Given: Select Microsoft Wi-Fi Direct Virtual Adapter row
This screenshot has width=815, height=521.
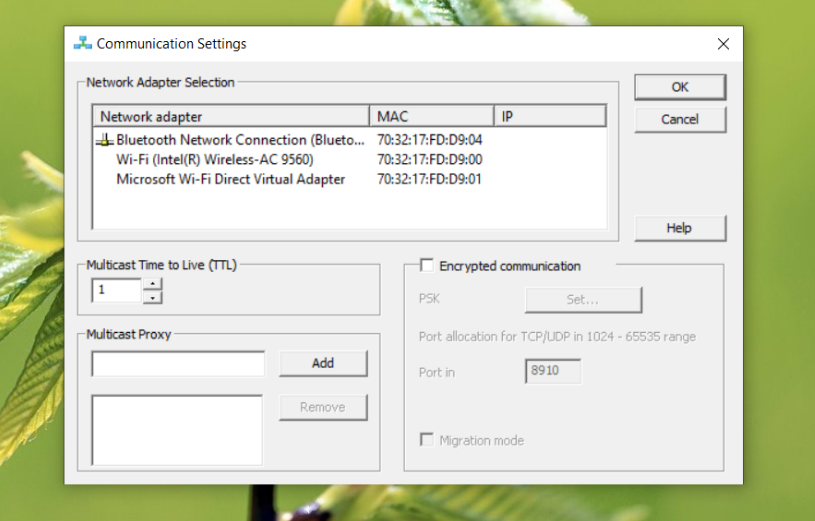Looking at the screenshot, I should click(349, 179).
